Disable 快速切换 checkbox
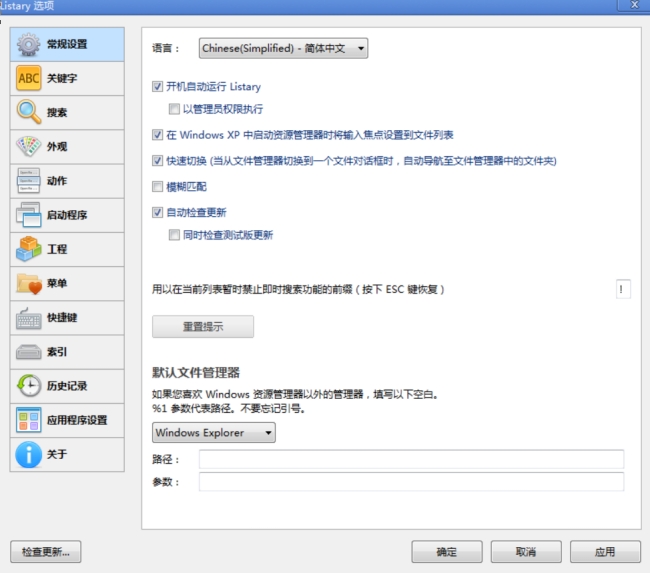The height and width of the screenshot is (573, 650). tap(157, 160)
